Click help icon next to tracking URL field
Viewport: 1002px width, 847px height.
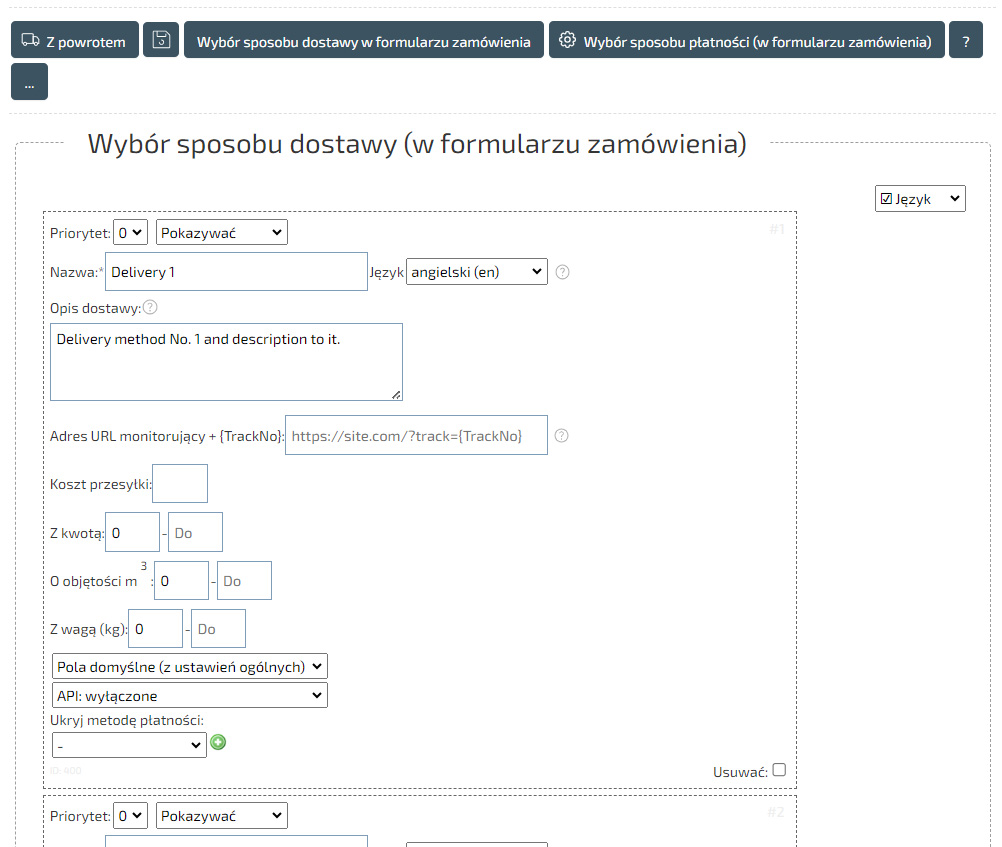[562, 436]
